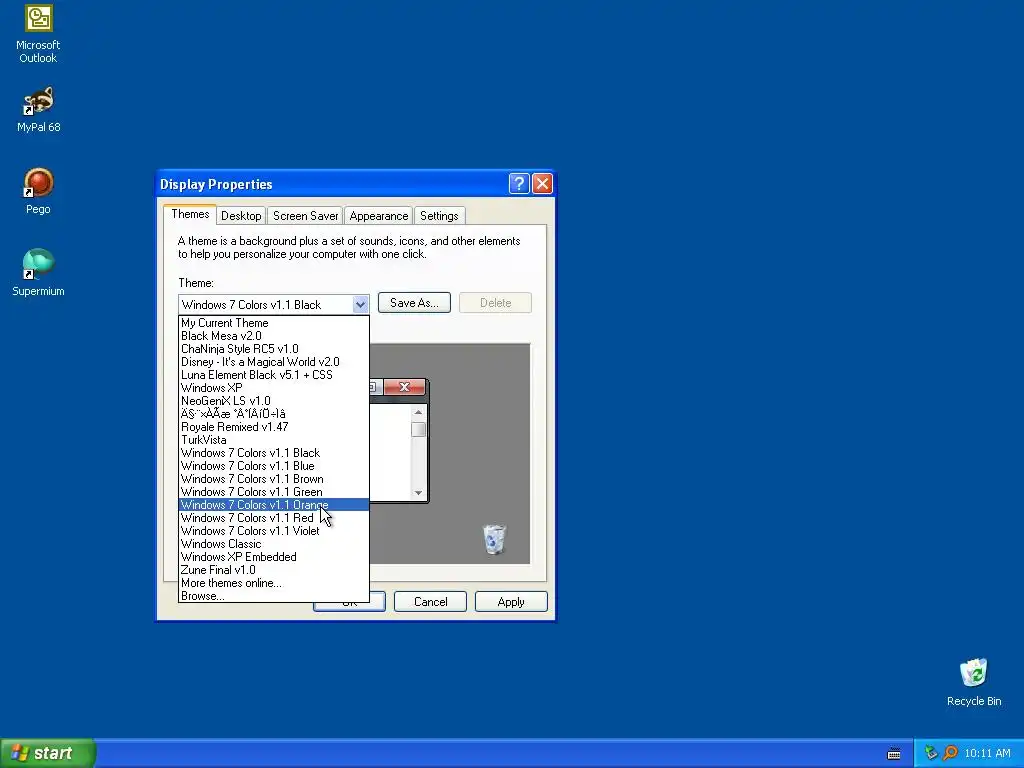This screenshot has width=1024, height=768.
Task: Choose the Windows XP theme
Action: [274, 388]
